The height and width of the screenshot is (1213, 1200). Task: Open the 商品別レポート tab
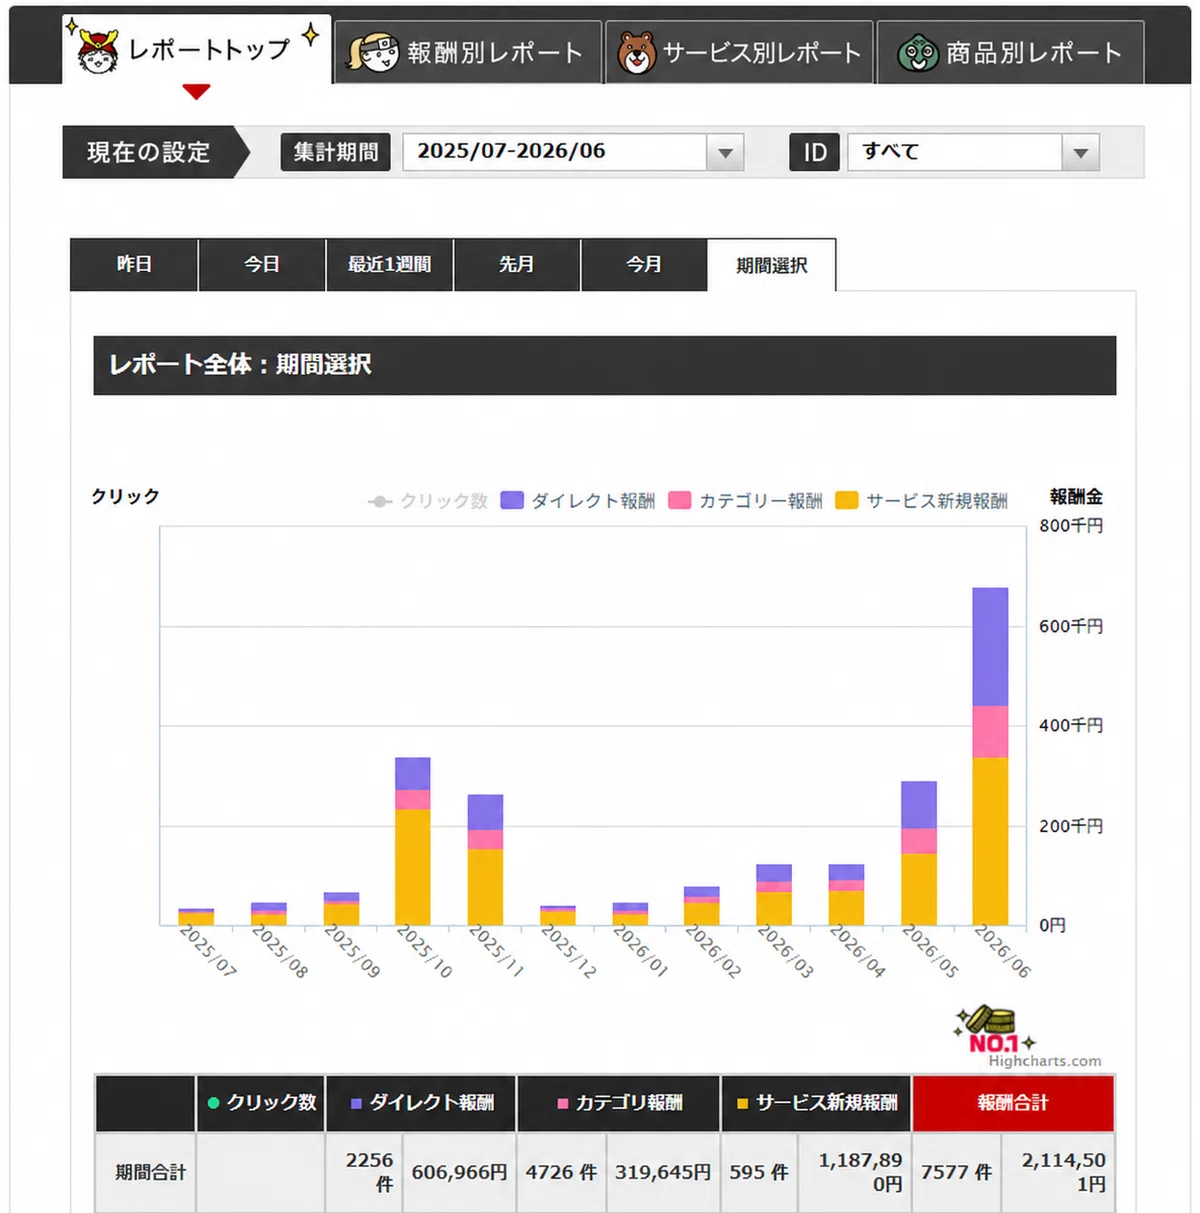(1010, 52)
